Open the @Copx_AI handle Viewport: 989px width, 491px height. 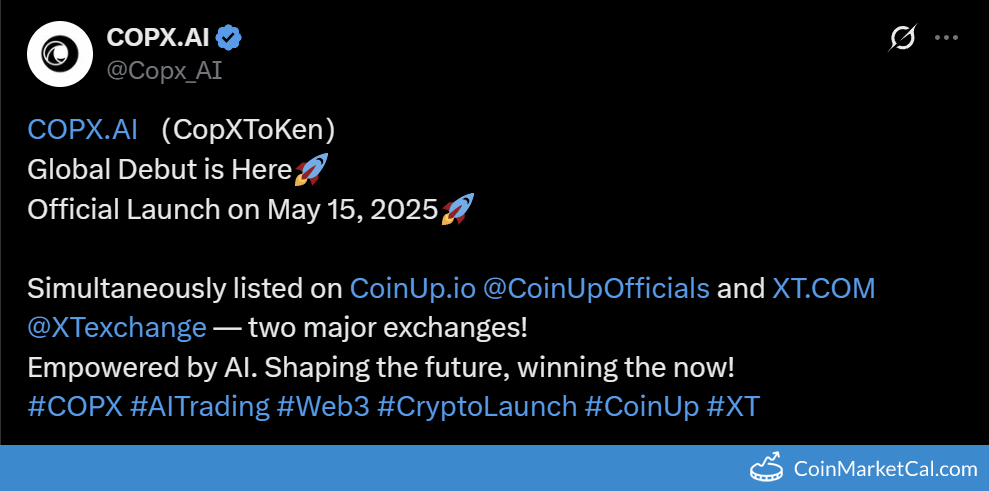(x=164, y=71)
